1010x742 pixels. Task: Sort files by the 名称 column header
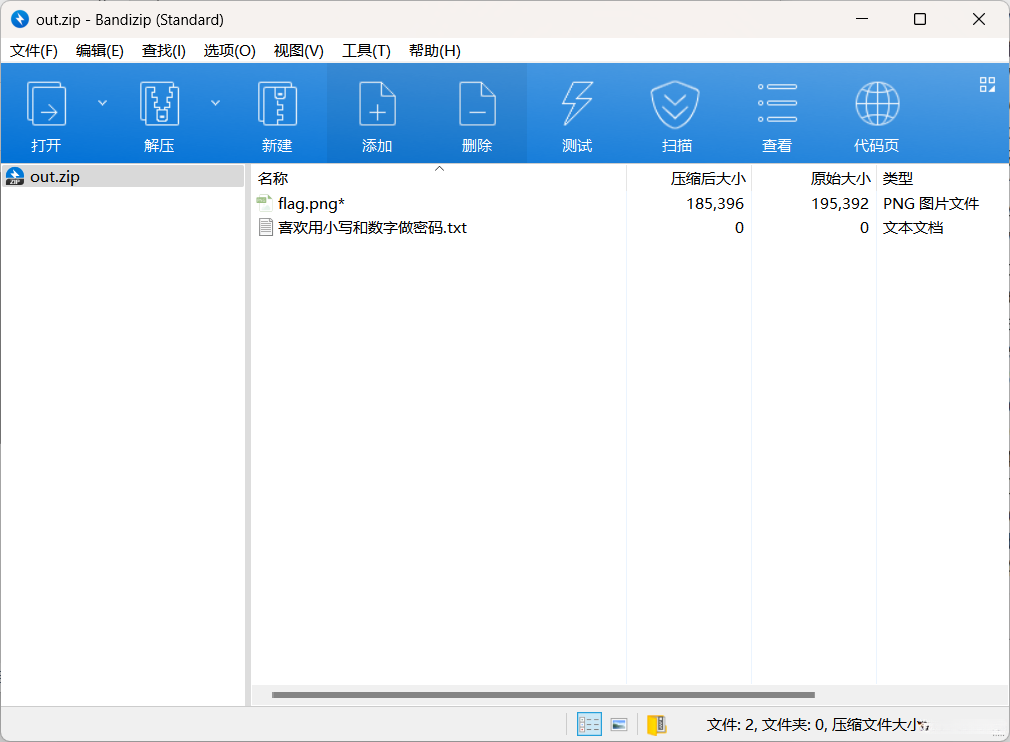pos(272,178)
